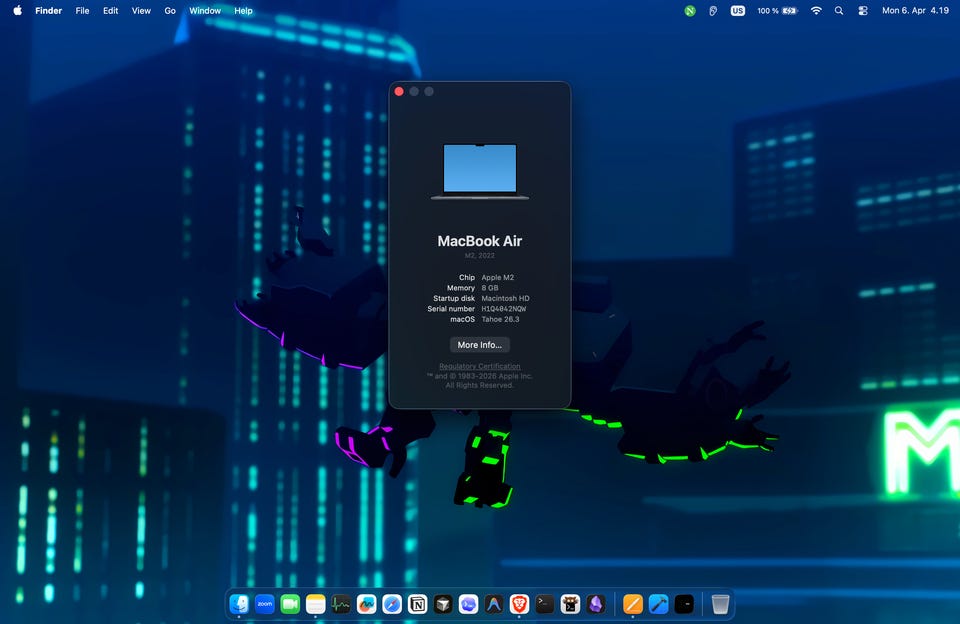The width and height of the screenshot is (960, 624).
Task: Open the Apple menu
Action: click(x=17, y=11)
